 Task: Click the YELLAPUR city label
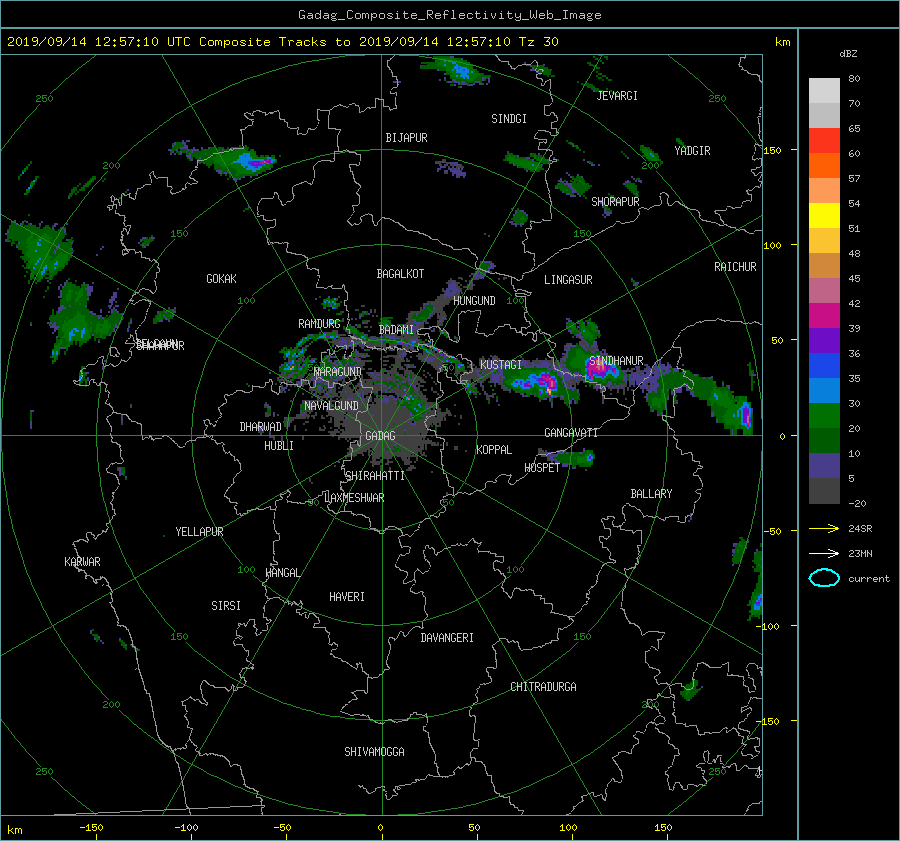pos(199,532)
